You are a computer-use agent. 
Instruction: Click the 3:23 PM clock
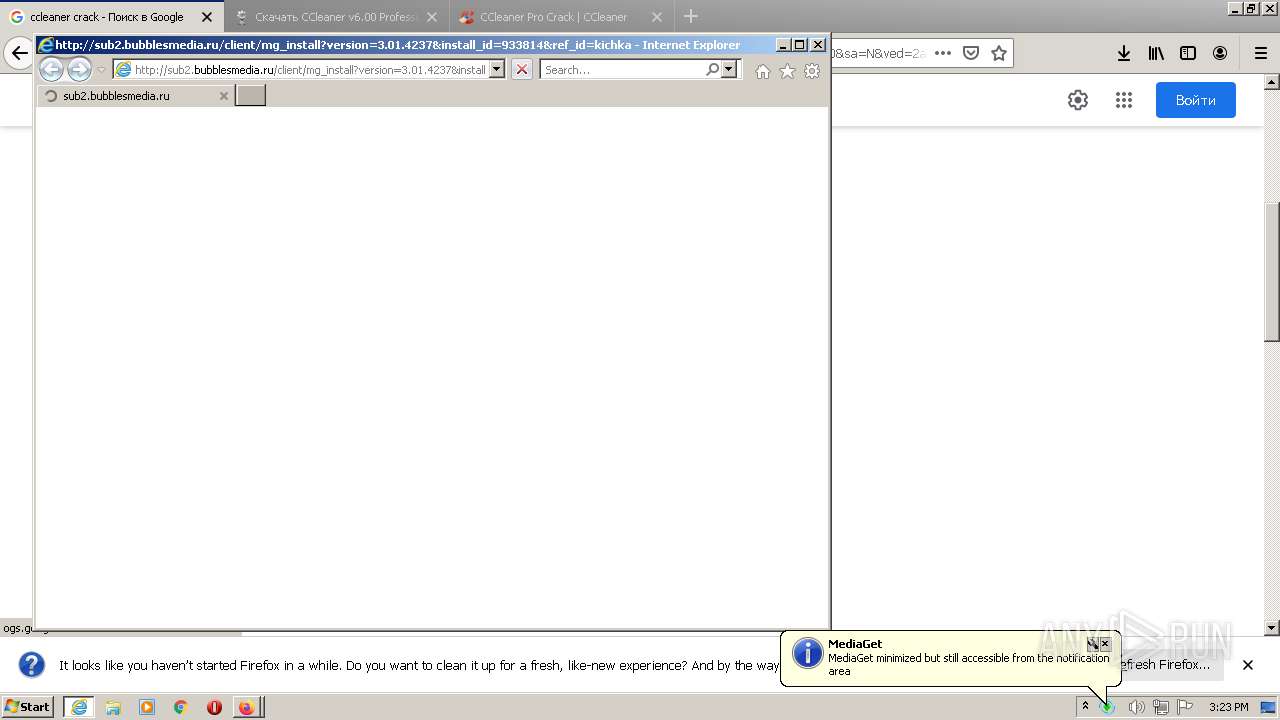coord(1228,707)
